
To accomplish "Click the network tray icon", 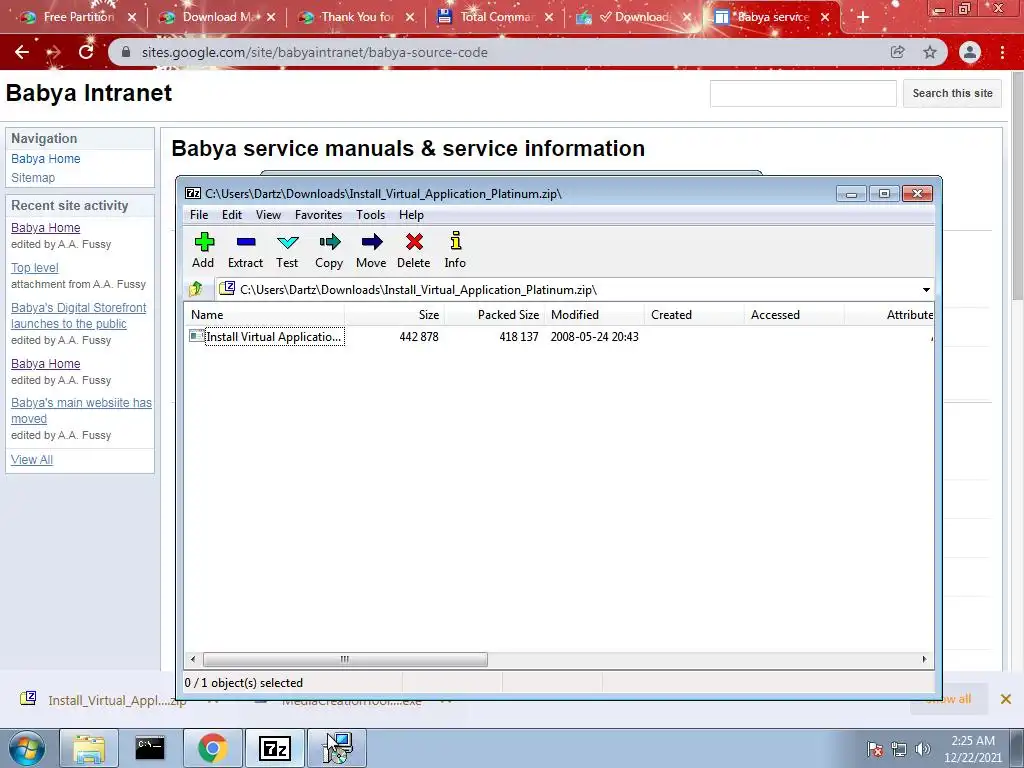I will (x=899, y=749).
